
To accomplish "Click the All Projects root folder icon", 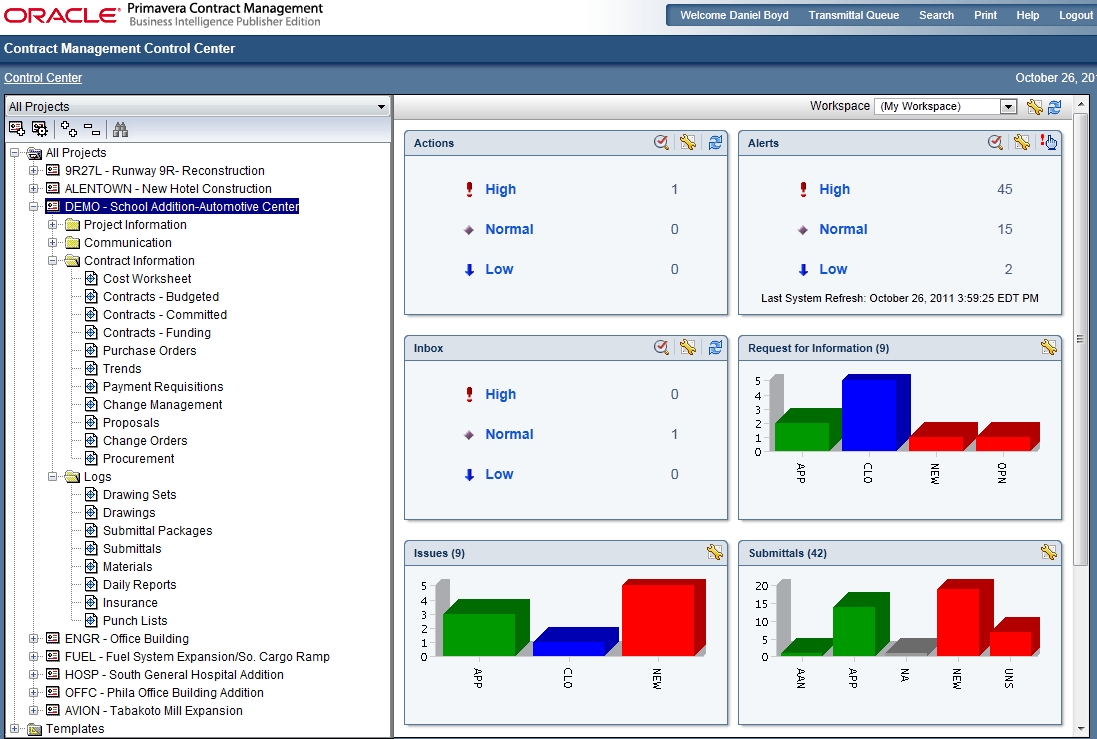I will pos(34,153).
